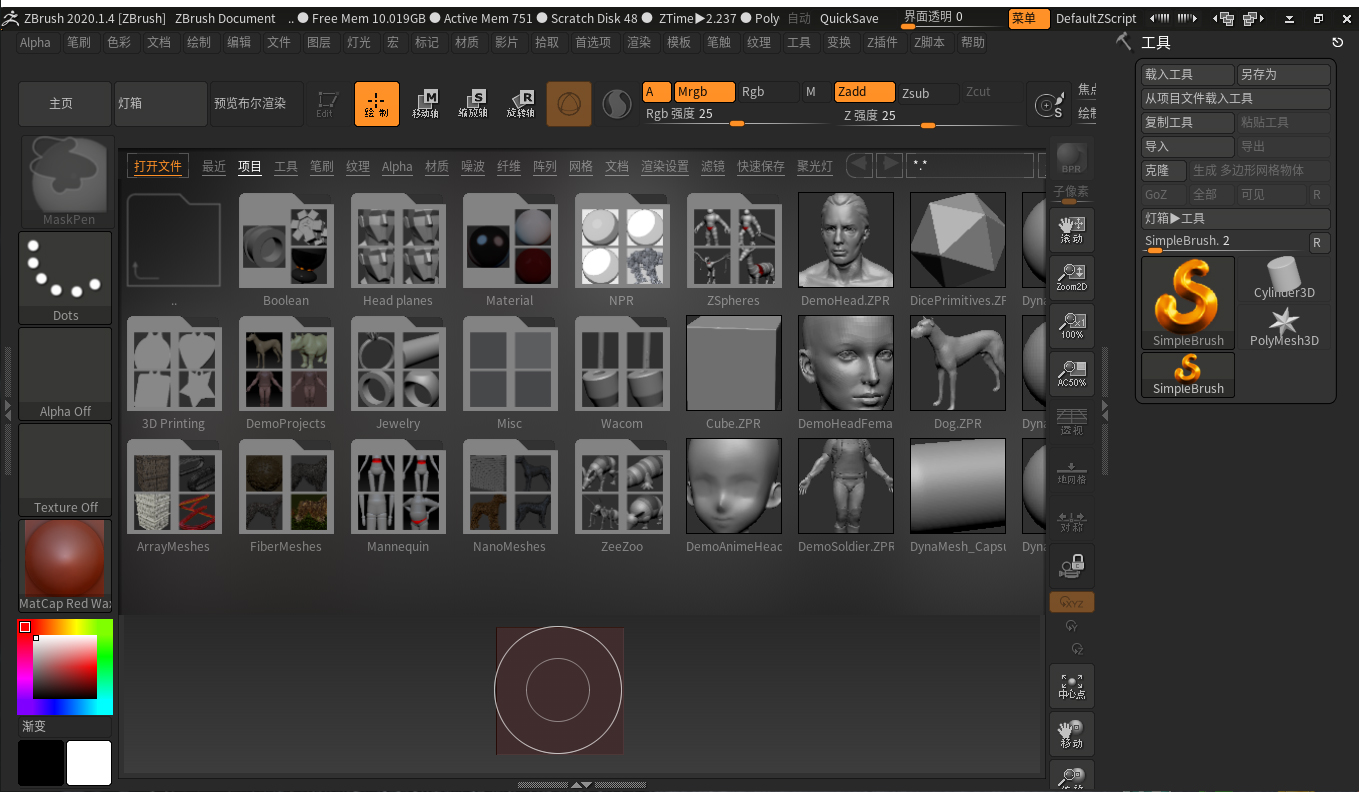1359x792 pixels.
Task: Click the 滚动 scroll hand icon
Action: [1071, 230]
